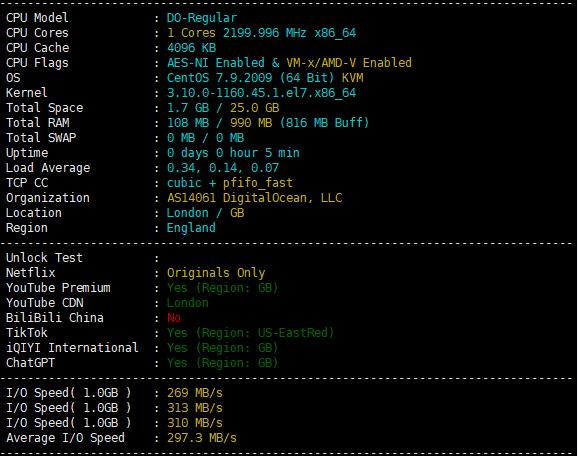Image resolution: width=578 pixels, height=456 pixels.
Task: Click the YouTube CDN value London
Action: click(x=188, y=303)
